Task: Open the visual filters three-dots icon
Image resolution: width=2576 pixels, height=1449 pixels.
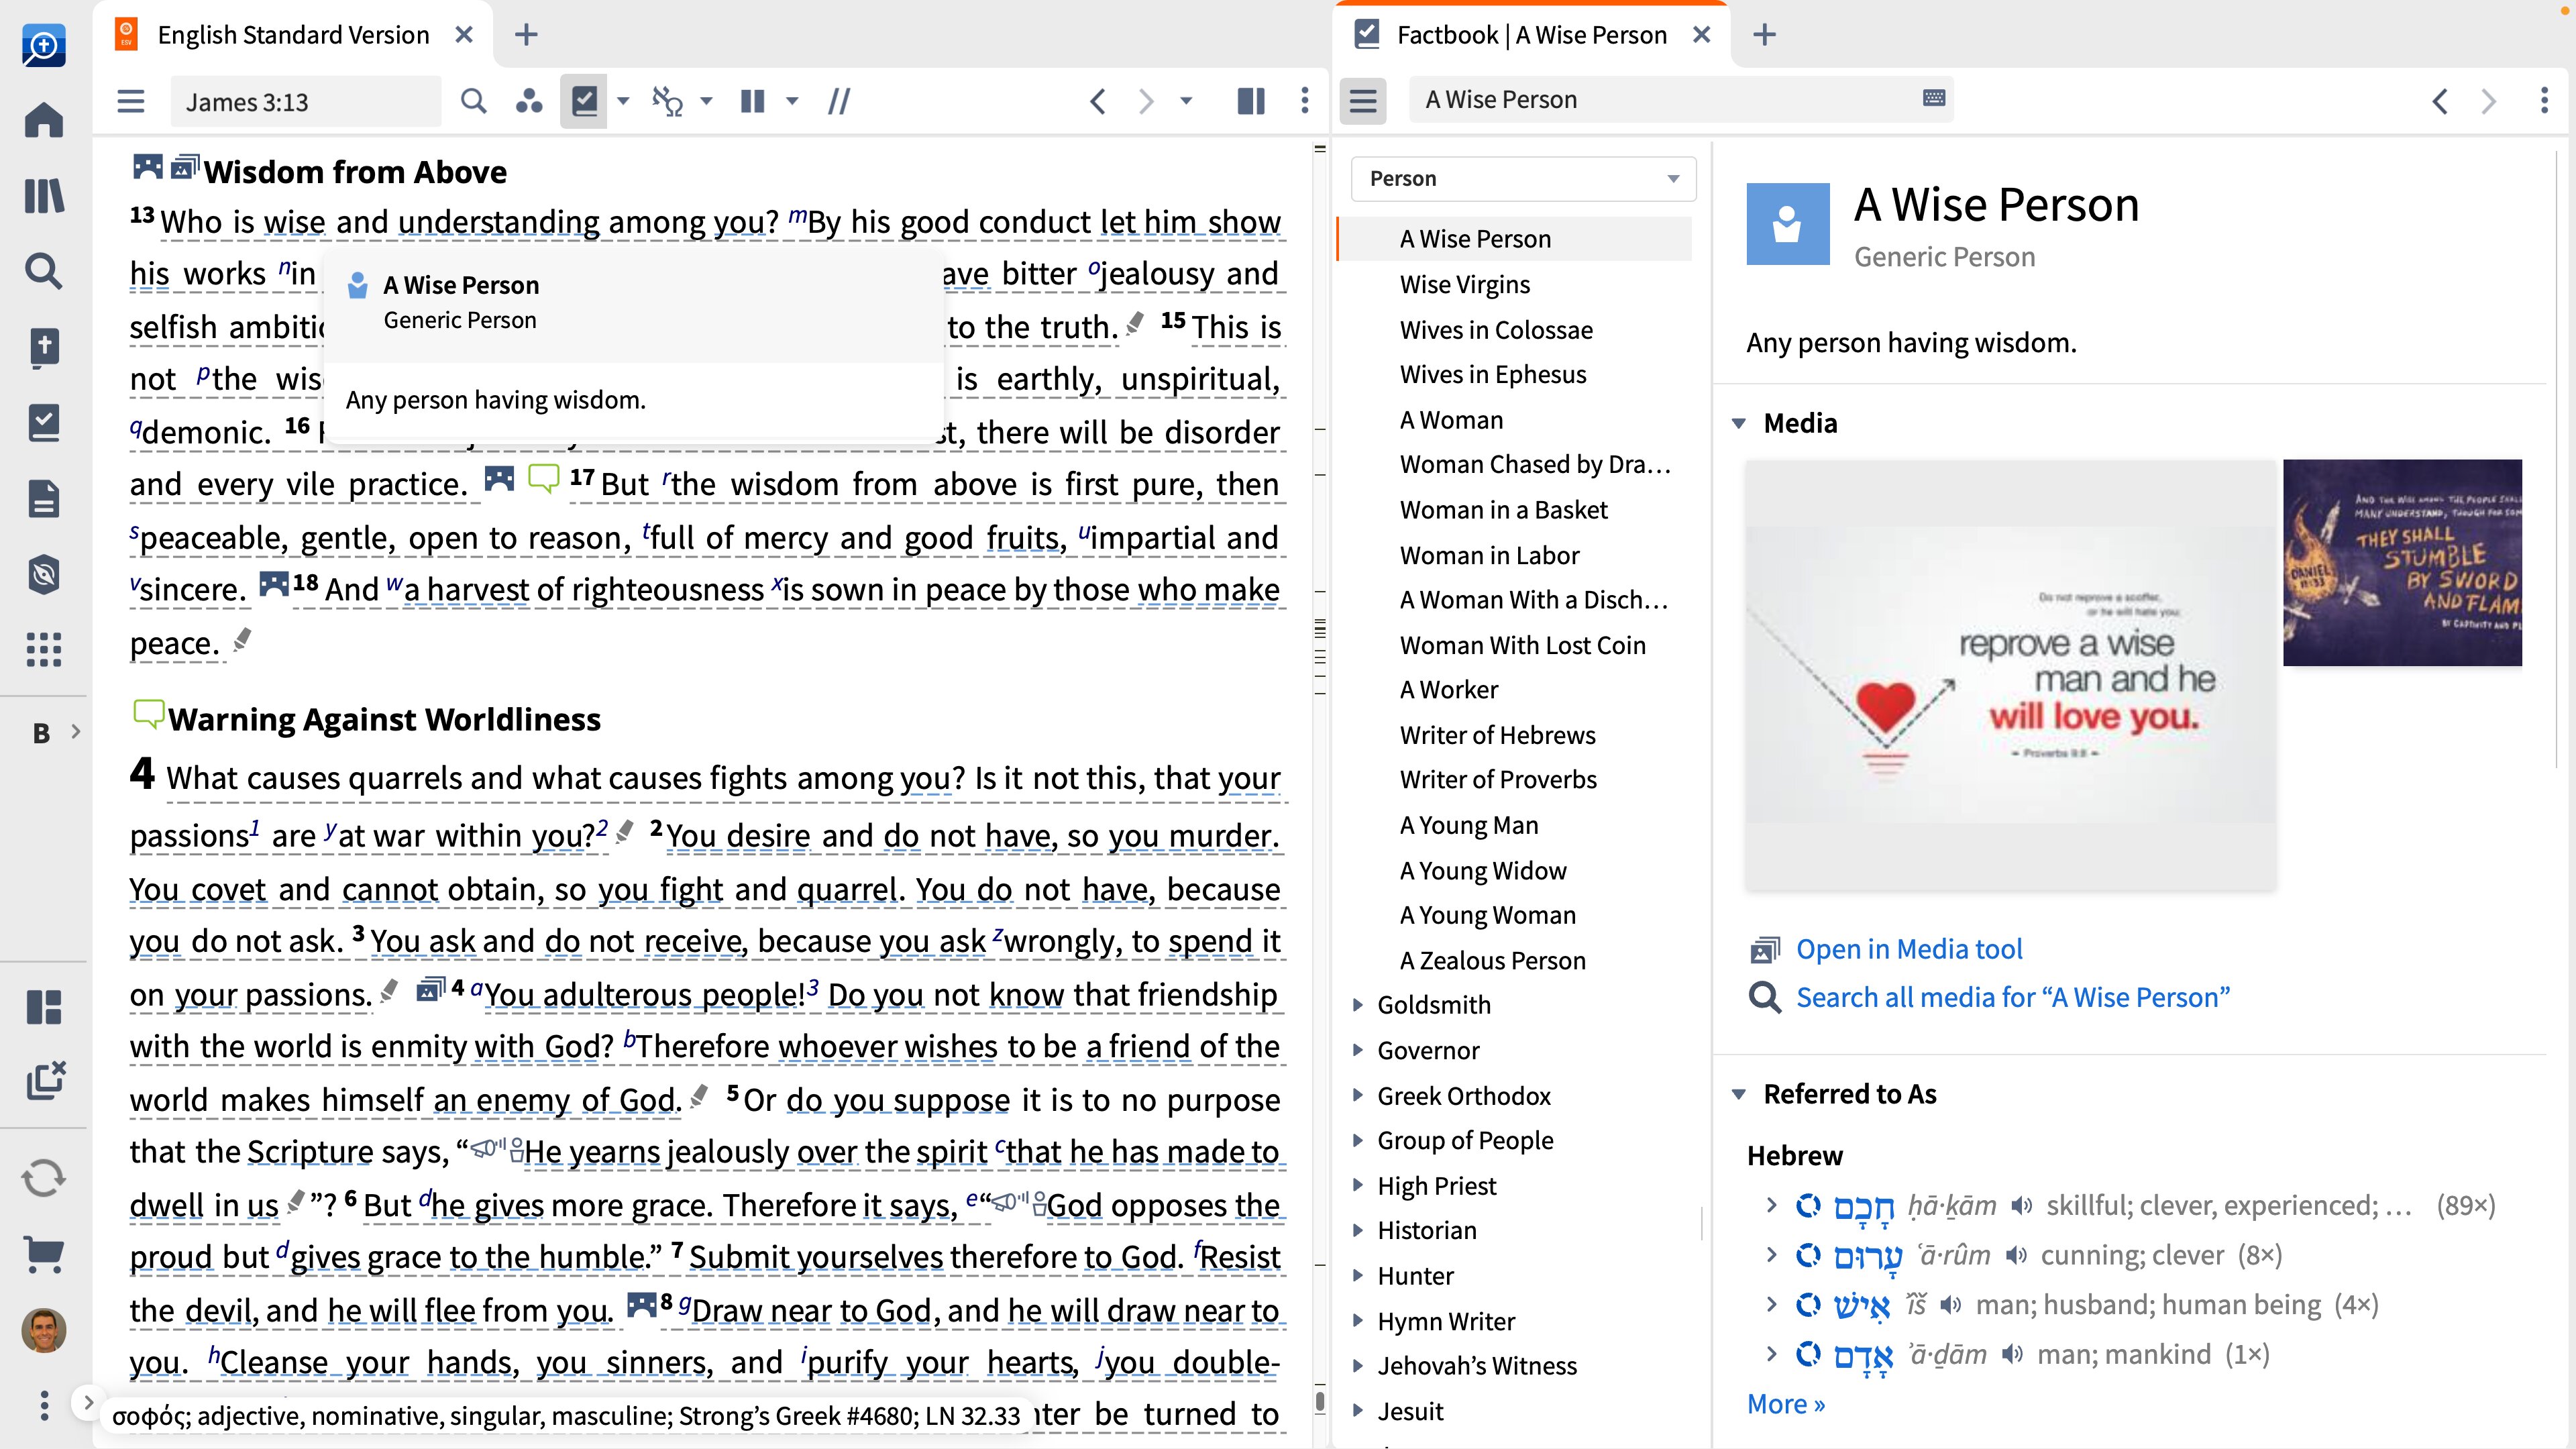Action: (529, 101)
